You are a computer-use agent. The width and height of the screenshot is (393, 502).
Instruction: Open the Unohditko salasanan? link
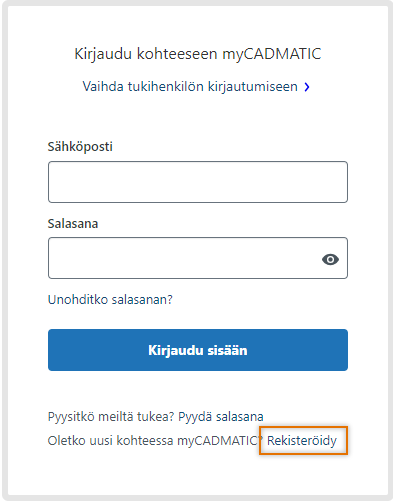click(110, 300)
